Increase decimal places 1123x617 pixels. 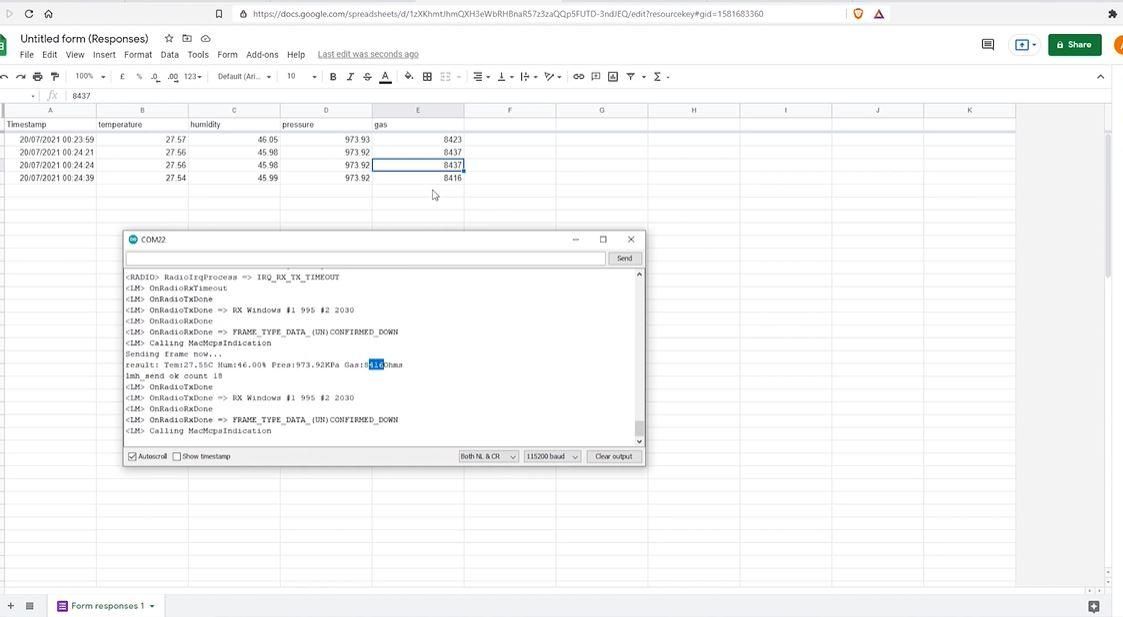(x=173, y=77)
